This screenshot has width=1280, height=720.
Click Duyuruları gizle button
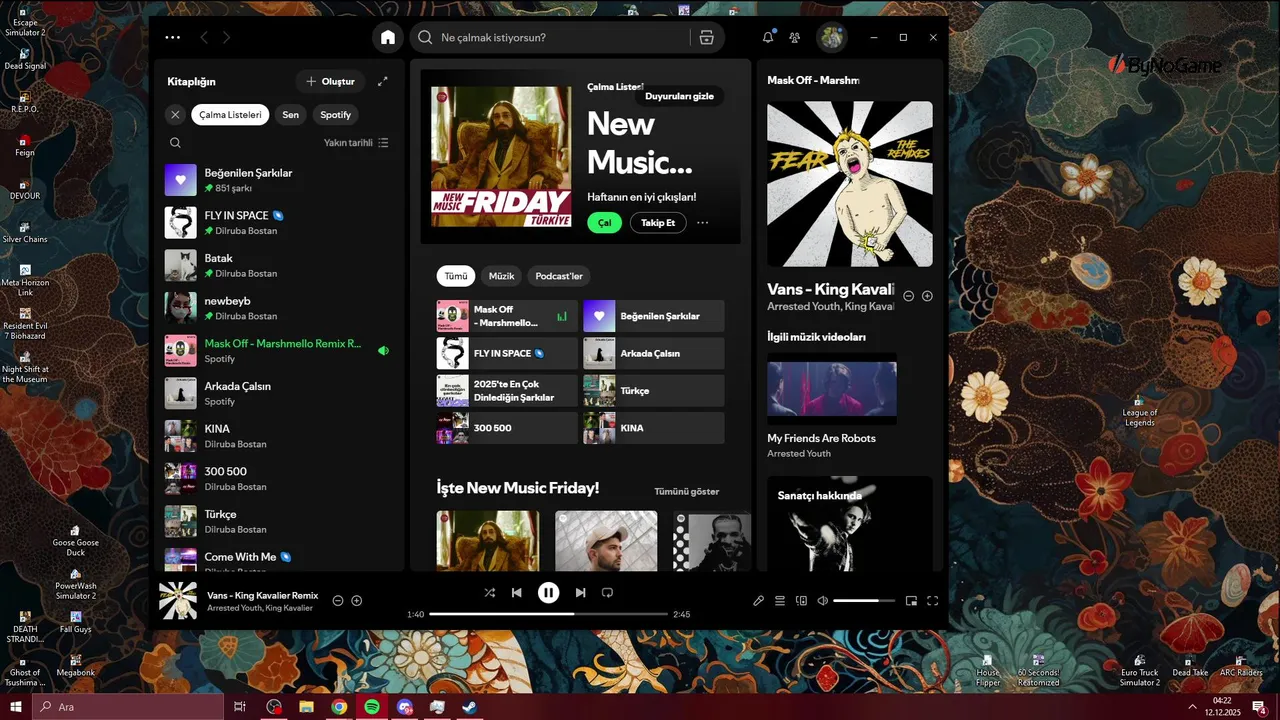tap(679, 96)
